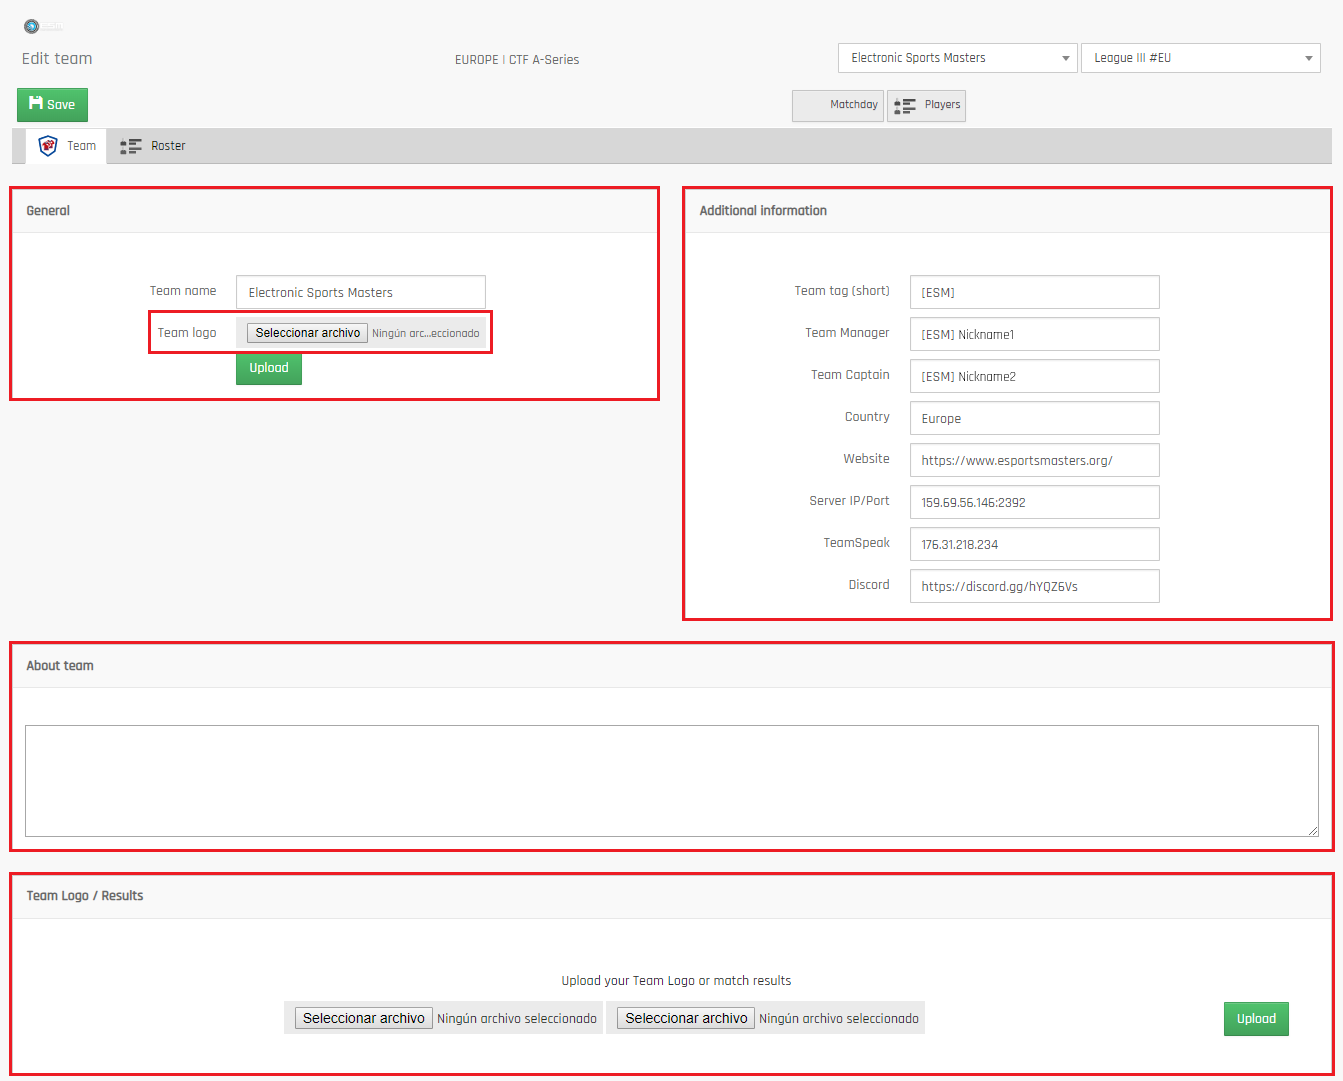Image resolution: width=1343 pixels, height=1081 pixels.
Task: Switch to the Team tab
Action: (x=66, y=146)
